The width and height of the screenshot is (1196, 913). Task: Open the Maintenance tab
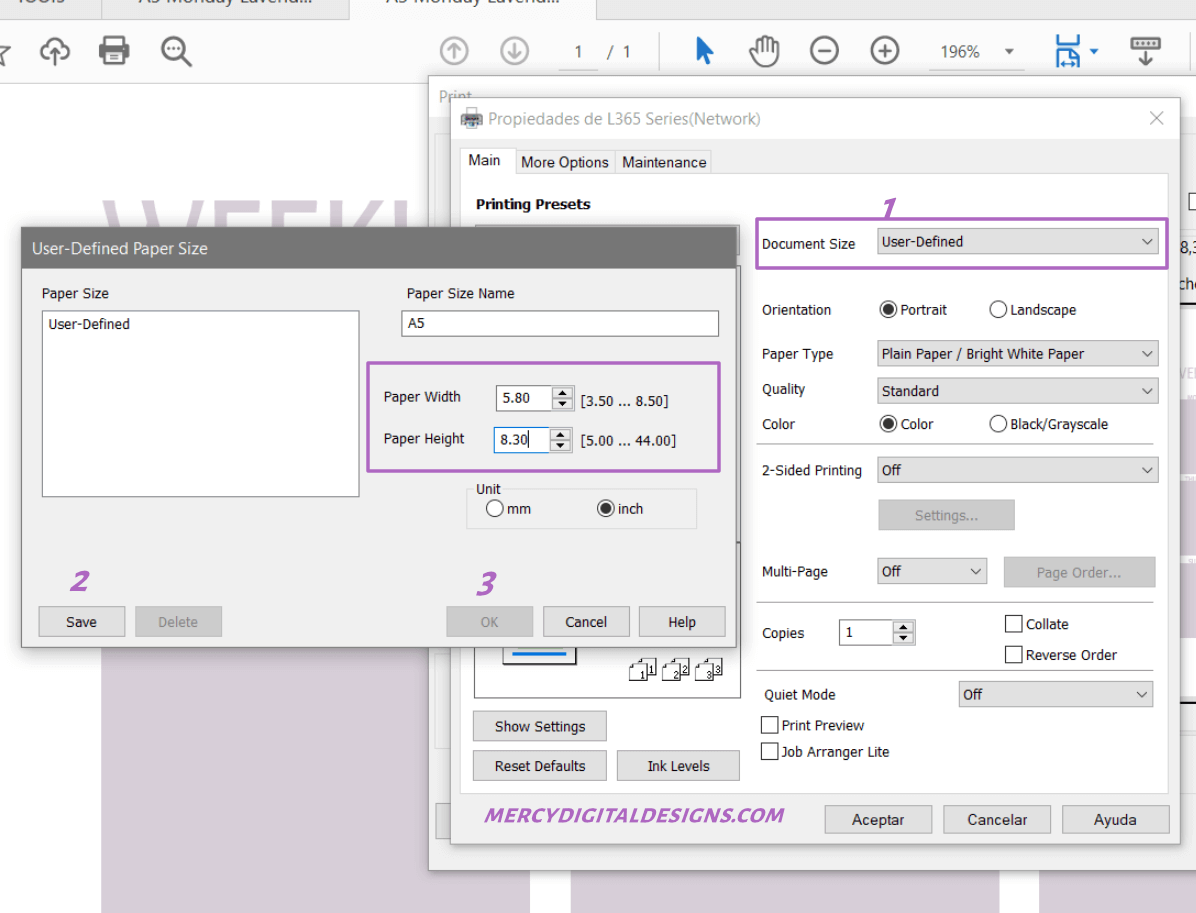(663, 161)
